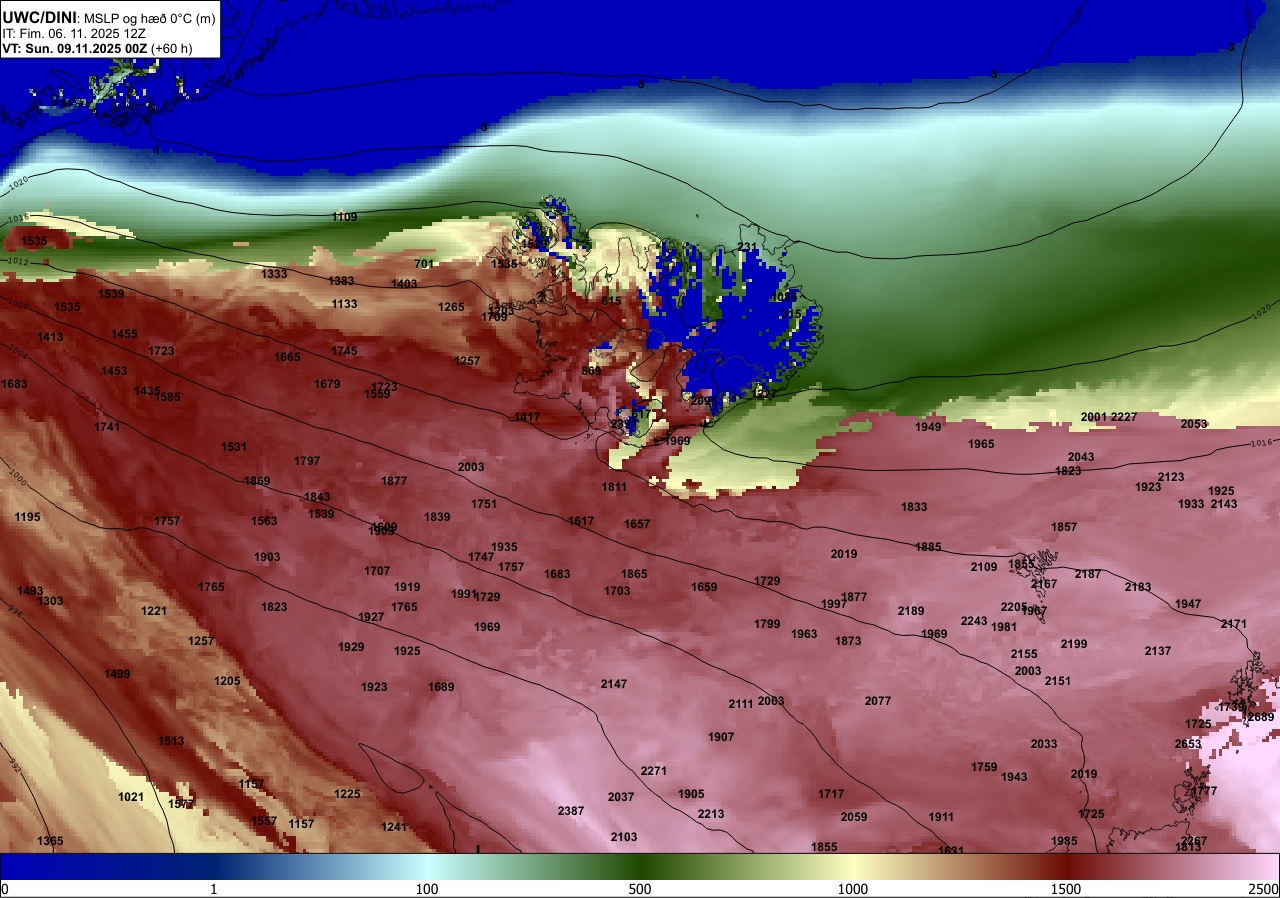The image size is (1280, 898).
Task: Click the height value 1417
Action: [527, 417]
